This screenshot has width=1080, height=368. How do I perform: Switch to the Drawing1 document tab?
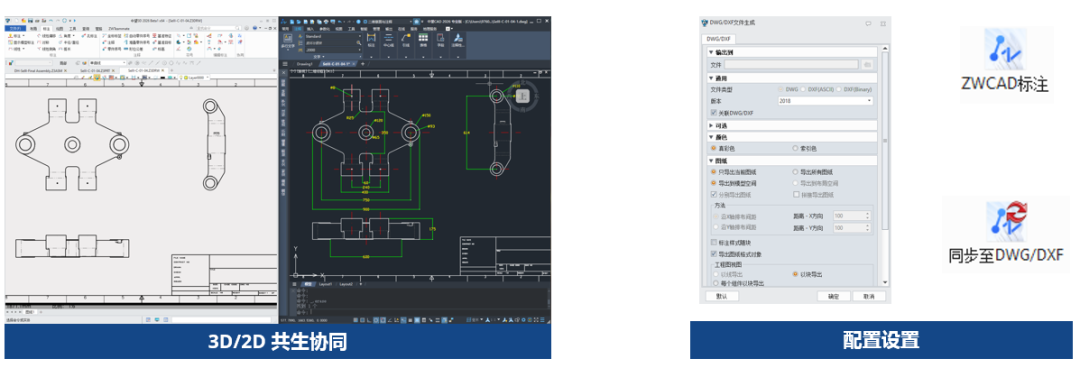(x=304, y=63)
